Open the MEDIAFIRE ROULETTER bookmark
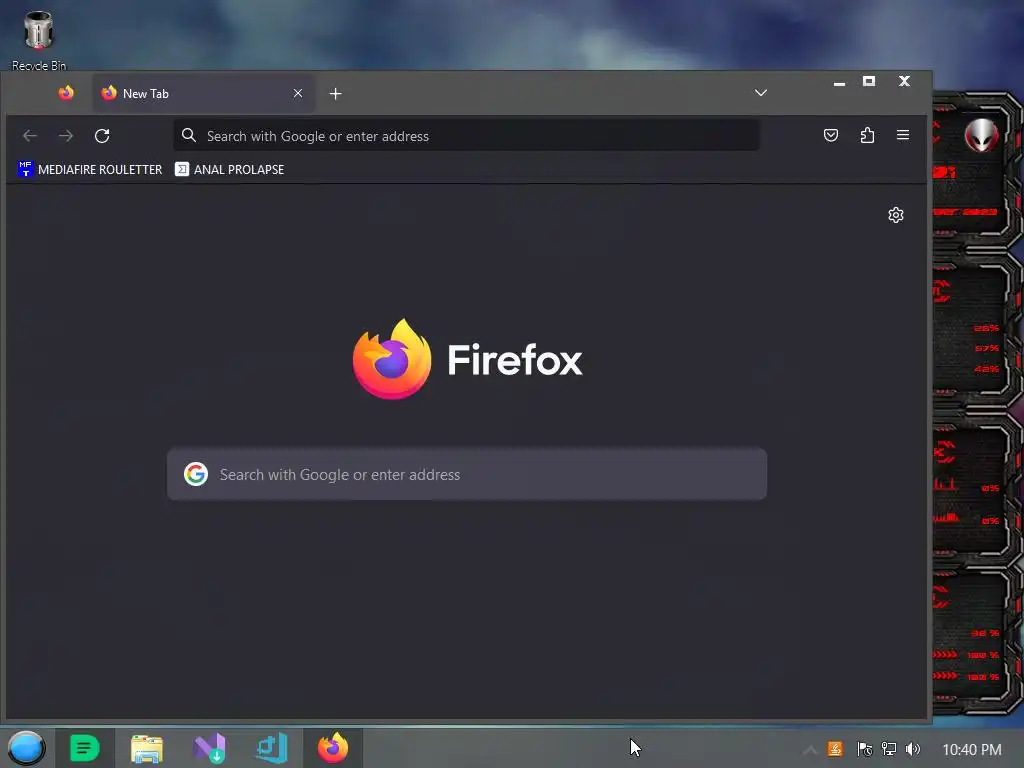The image size is (1024, 768). coord(90,169)
